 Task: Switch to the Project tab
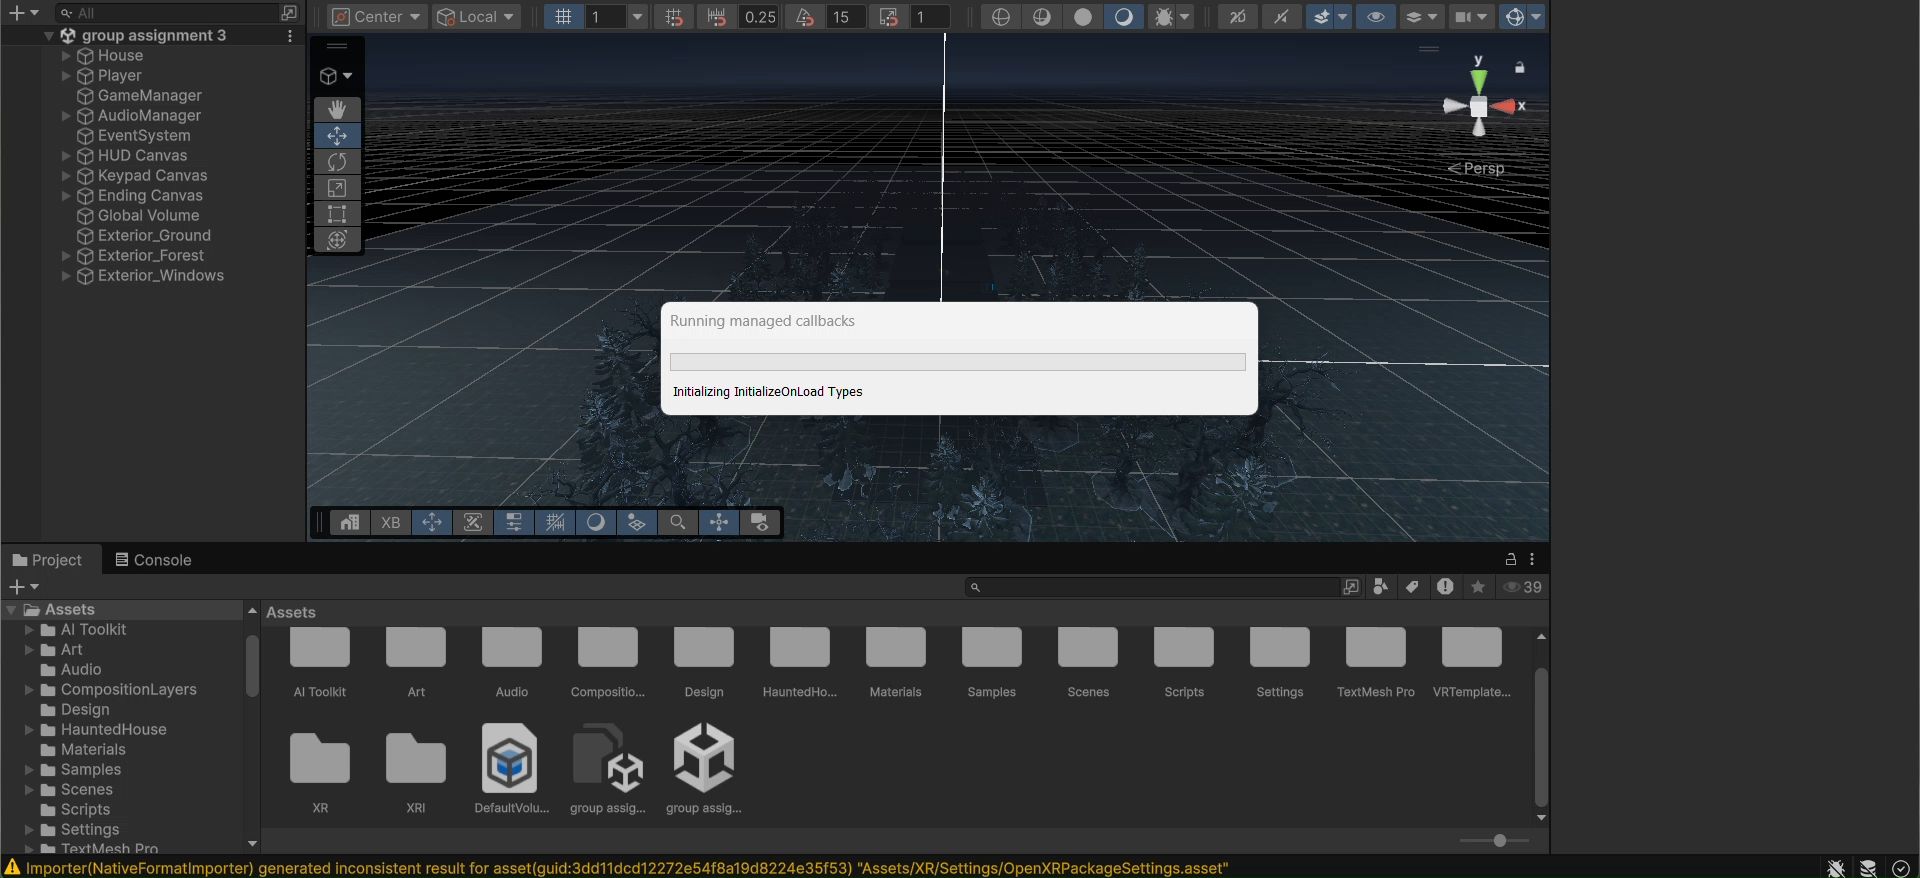47,560
